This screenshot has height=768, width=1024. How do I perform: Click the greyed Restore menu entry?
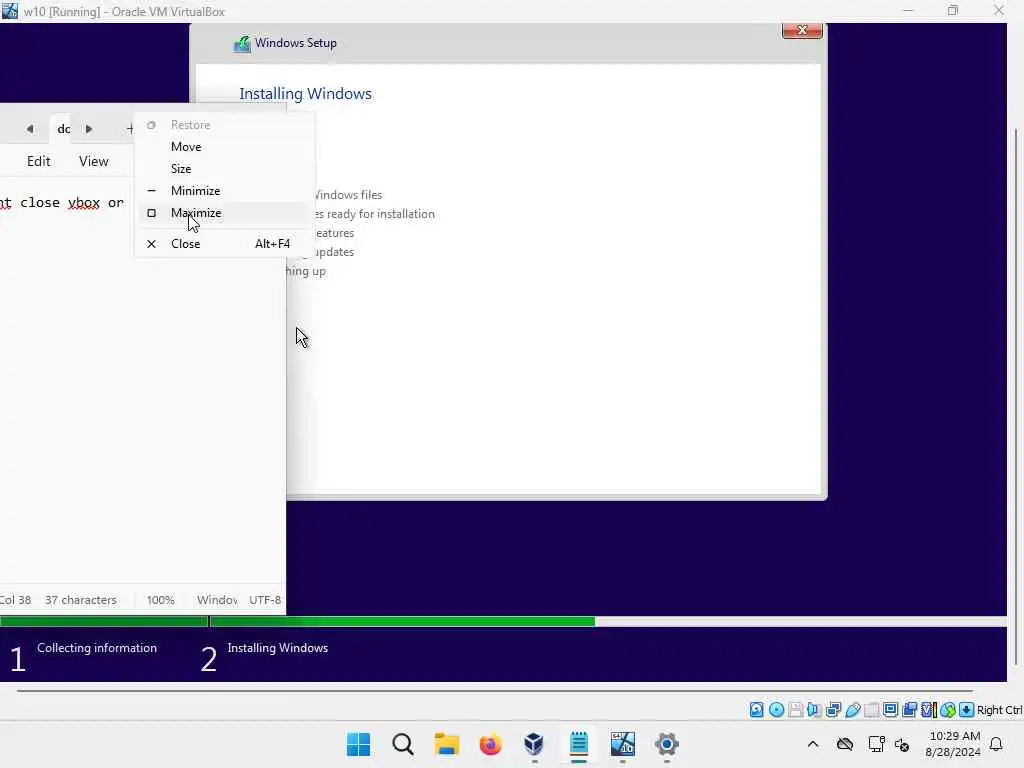[190, 125]
